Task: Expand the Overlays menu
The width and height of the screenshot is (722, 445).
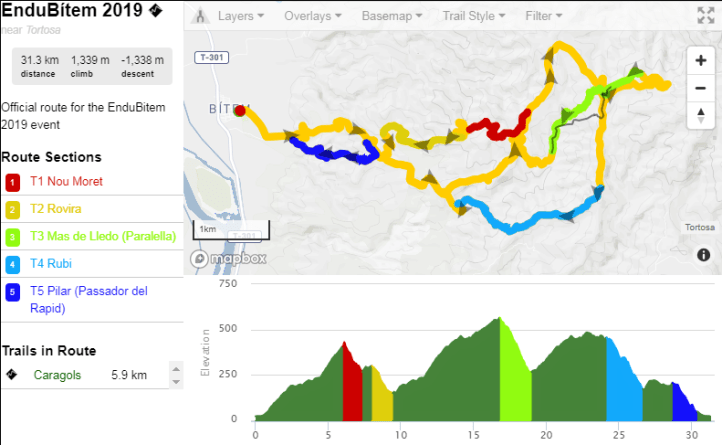Action: (x=315, y=17)
